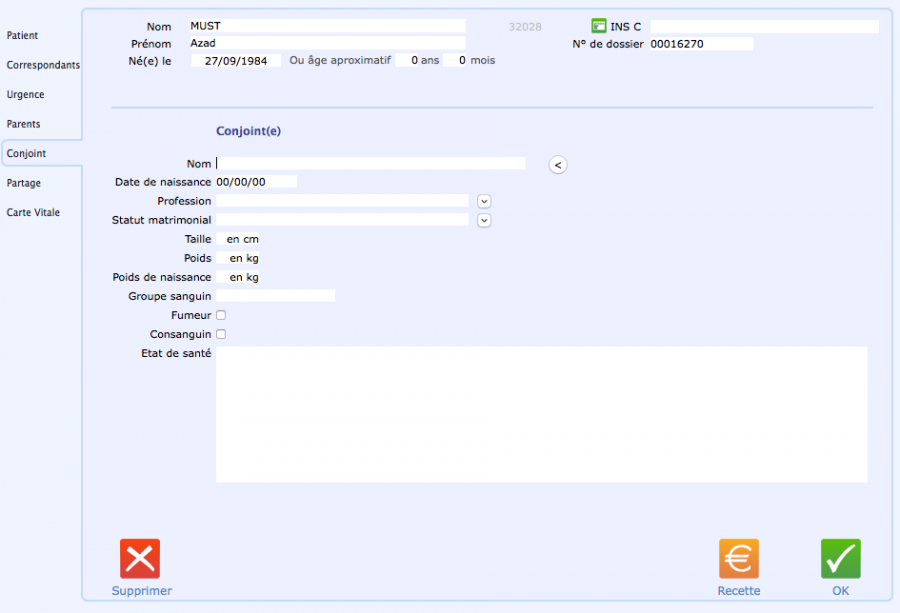
Task: Click the OK text label
Action: point(840,591)
